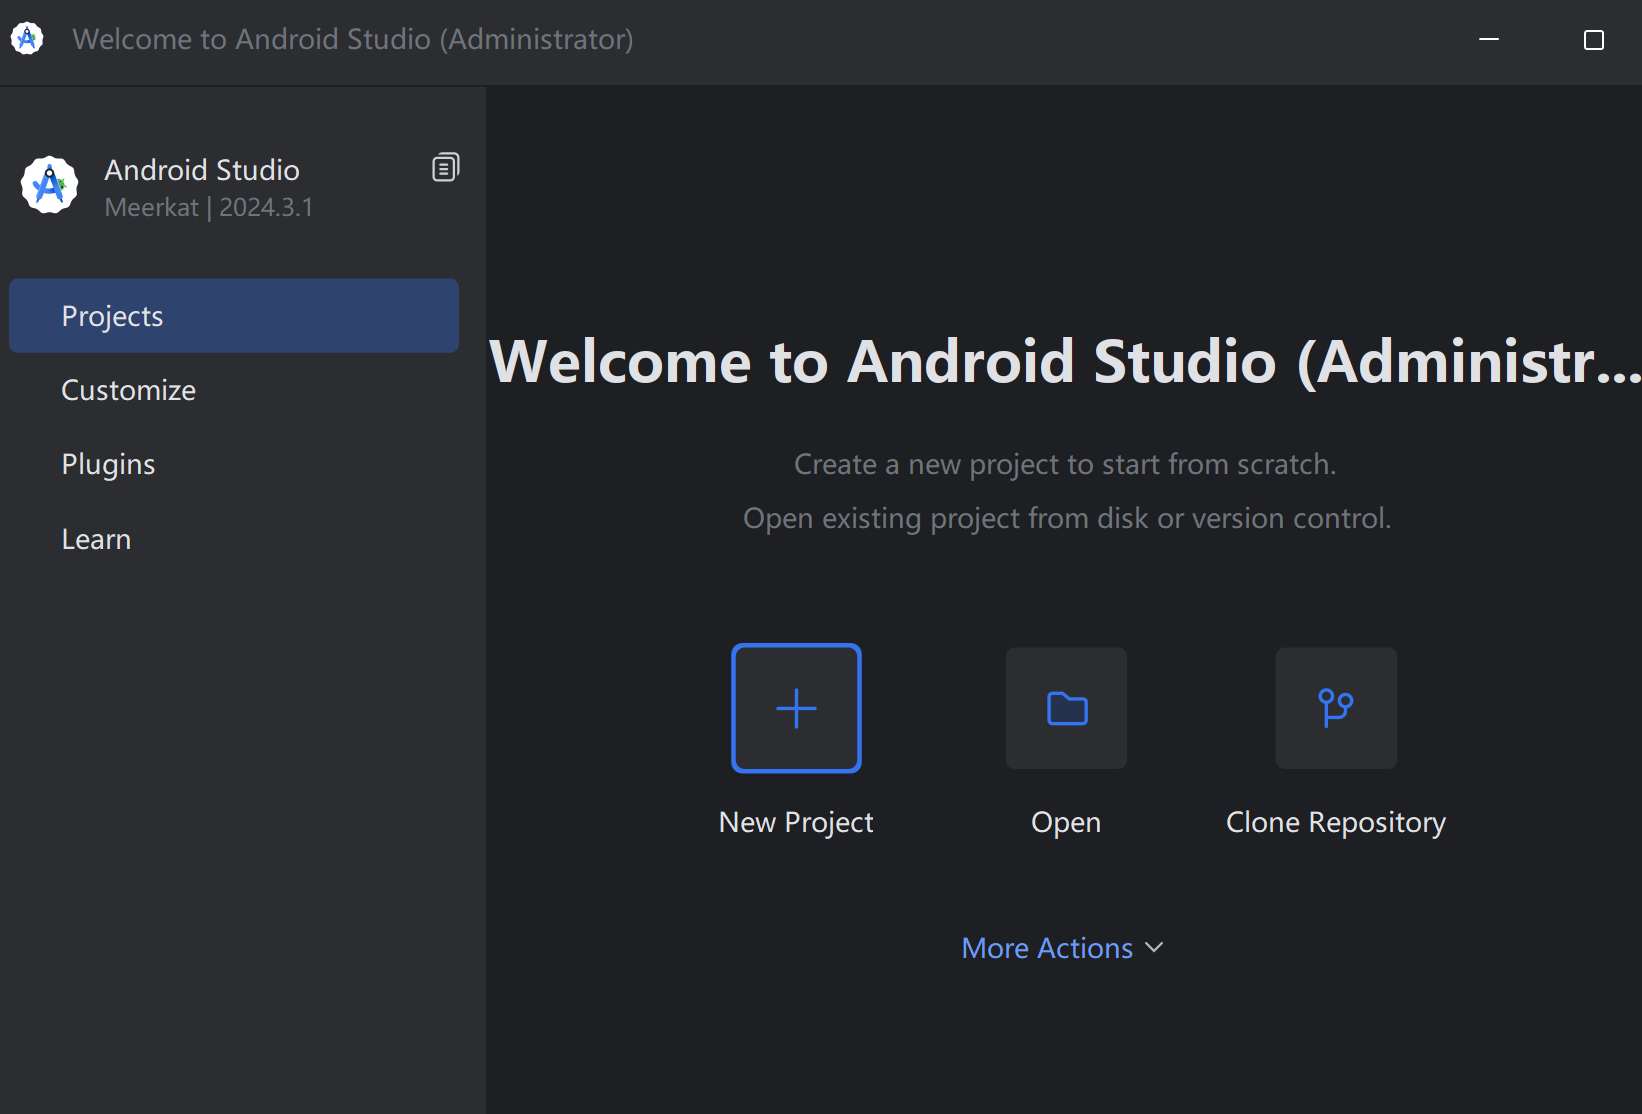Click the New Project label
The width and height of the screenshot is (1642, 1114).
click(796, 822)
